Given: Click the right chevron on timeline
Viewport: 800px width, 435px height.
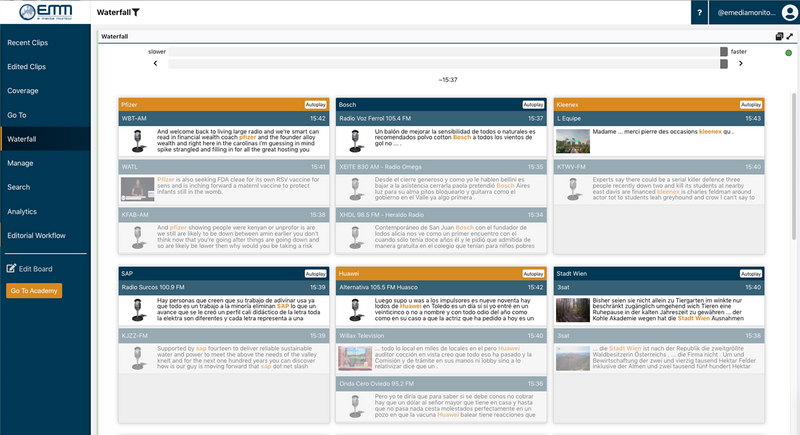Looking at the screenshot, I should pyautogui.click(x=740, y=64).
